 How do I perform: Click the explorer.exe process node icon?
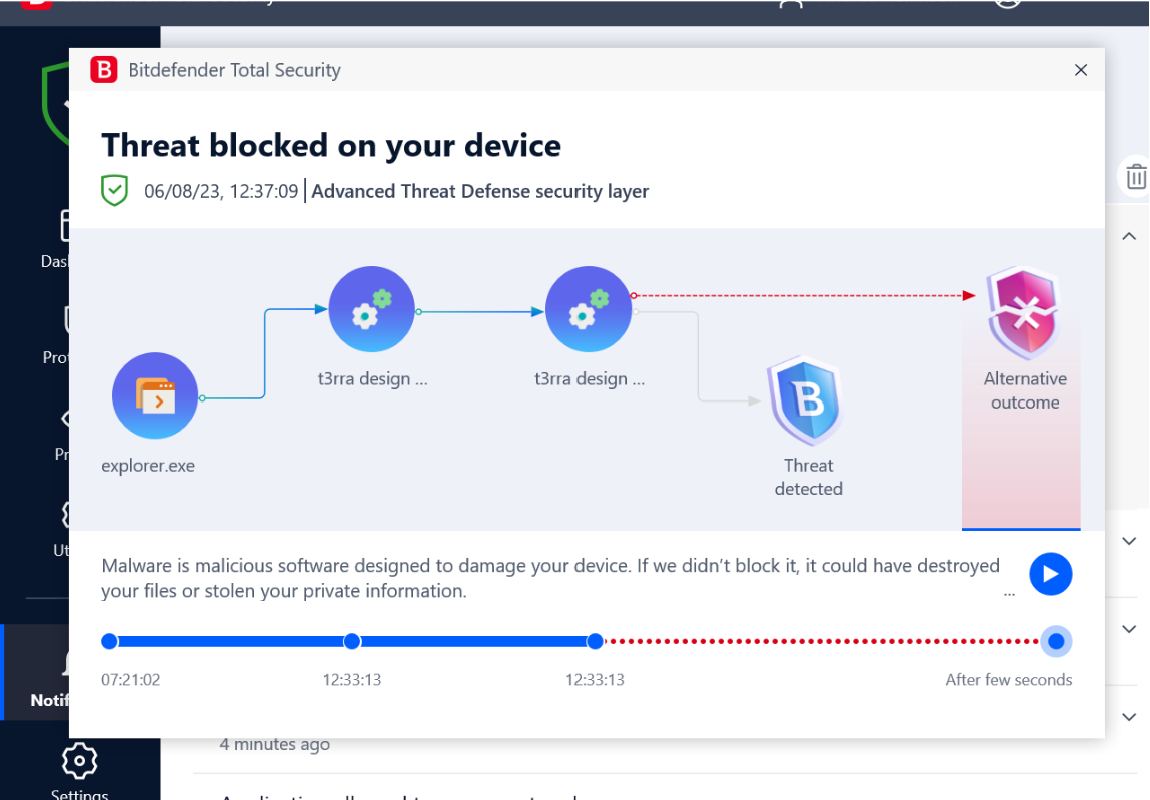[x=155, y=396]
